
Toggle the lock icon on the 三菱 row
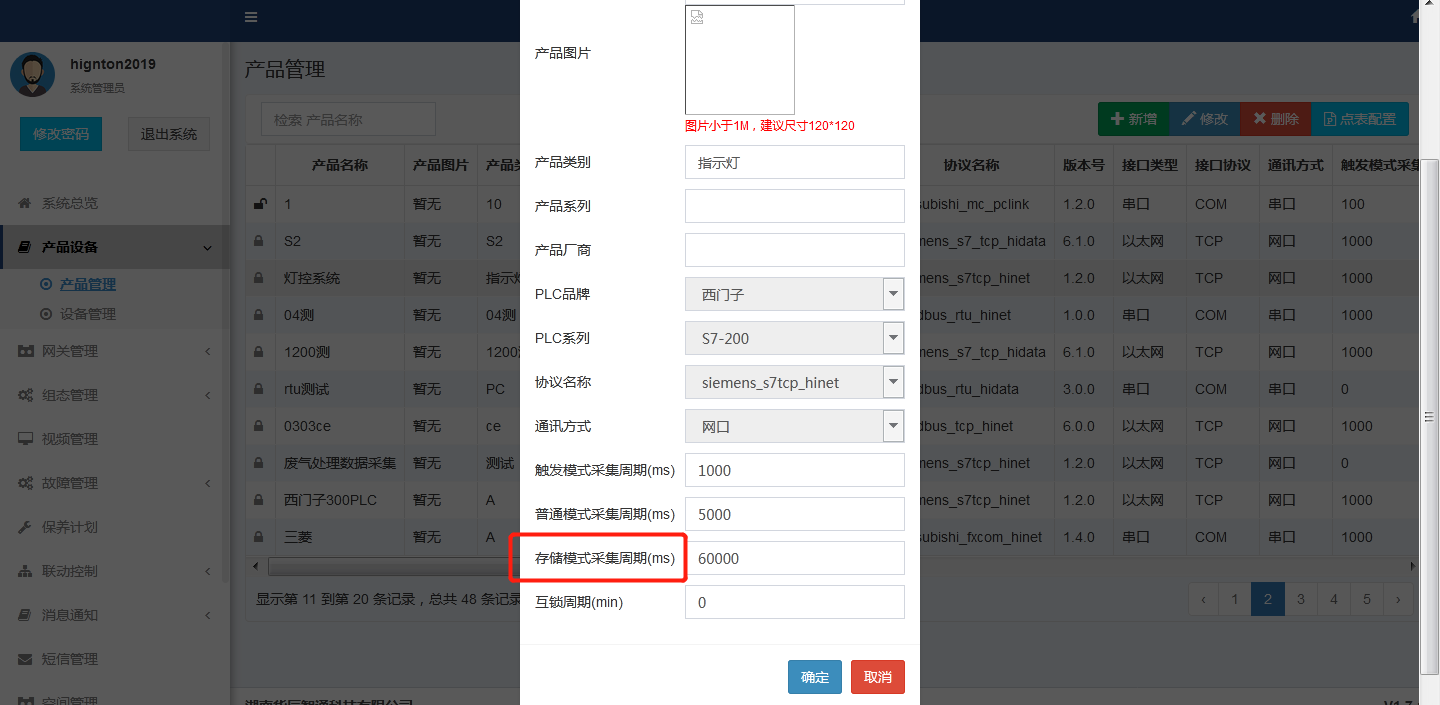click(259, 537)
